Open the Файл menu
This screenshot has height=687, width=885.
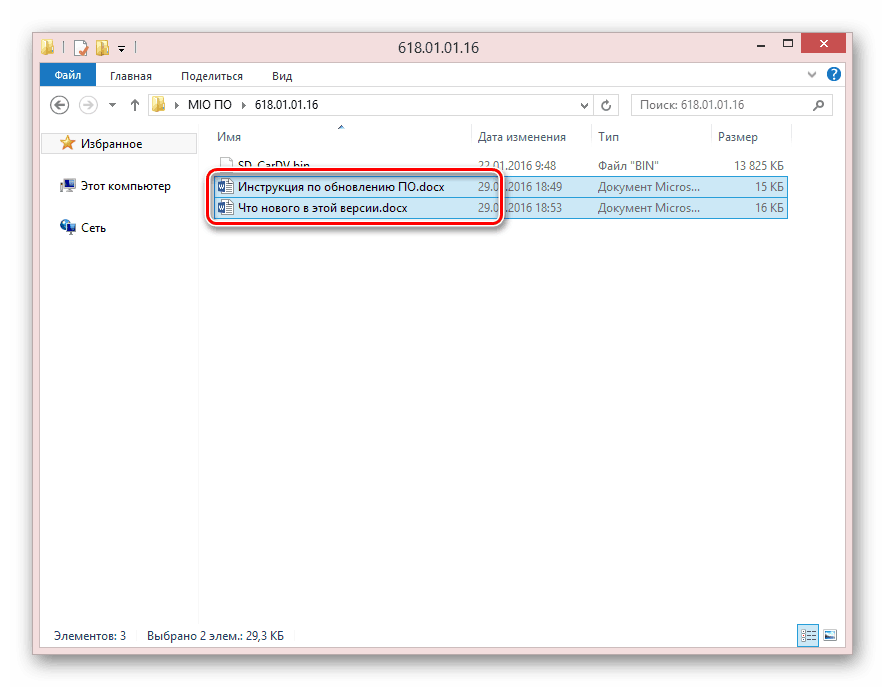tap(68, 76)
